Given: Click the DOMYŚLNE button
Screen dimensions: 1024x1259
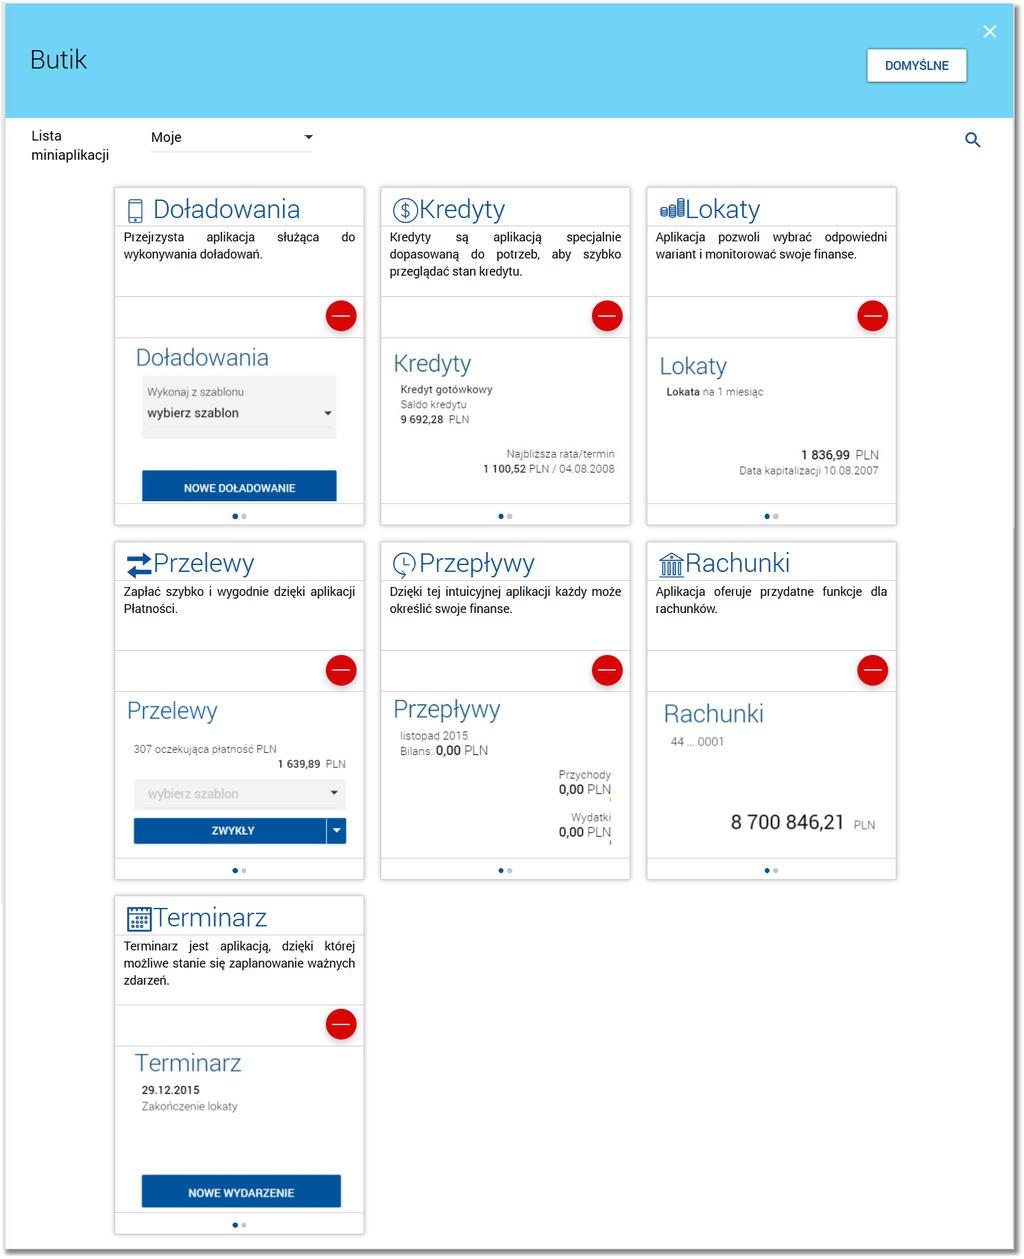Looking at the screenshot, I should point(917,65).
